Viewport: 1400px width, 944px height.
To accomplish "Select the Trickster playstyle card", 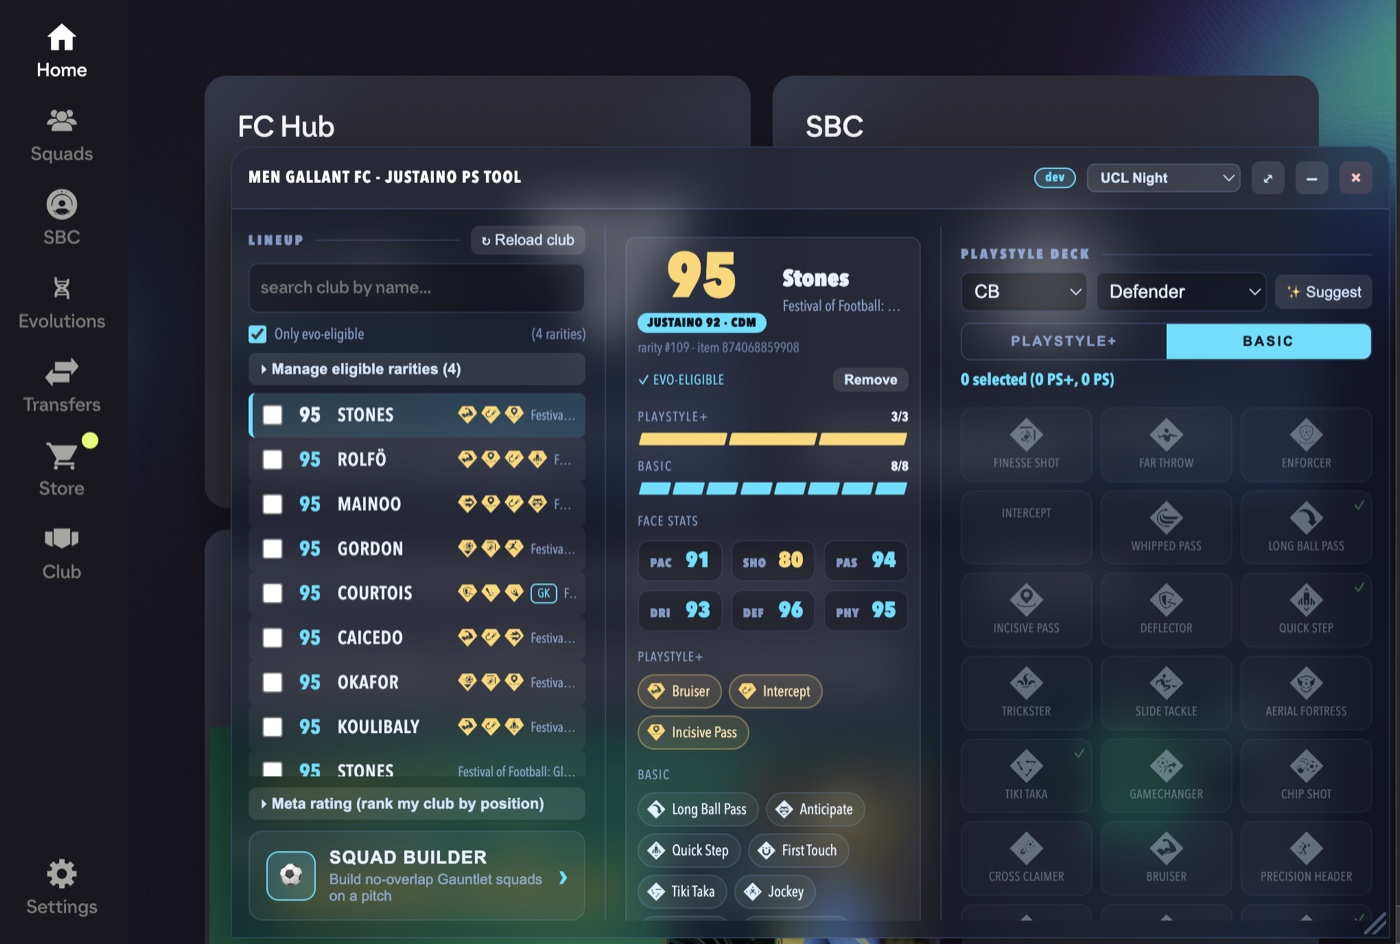I will coord(1026,694).
